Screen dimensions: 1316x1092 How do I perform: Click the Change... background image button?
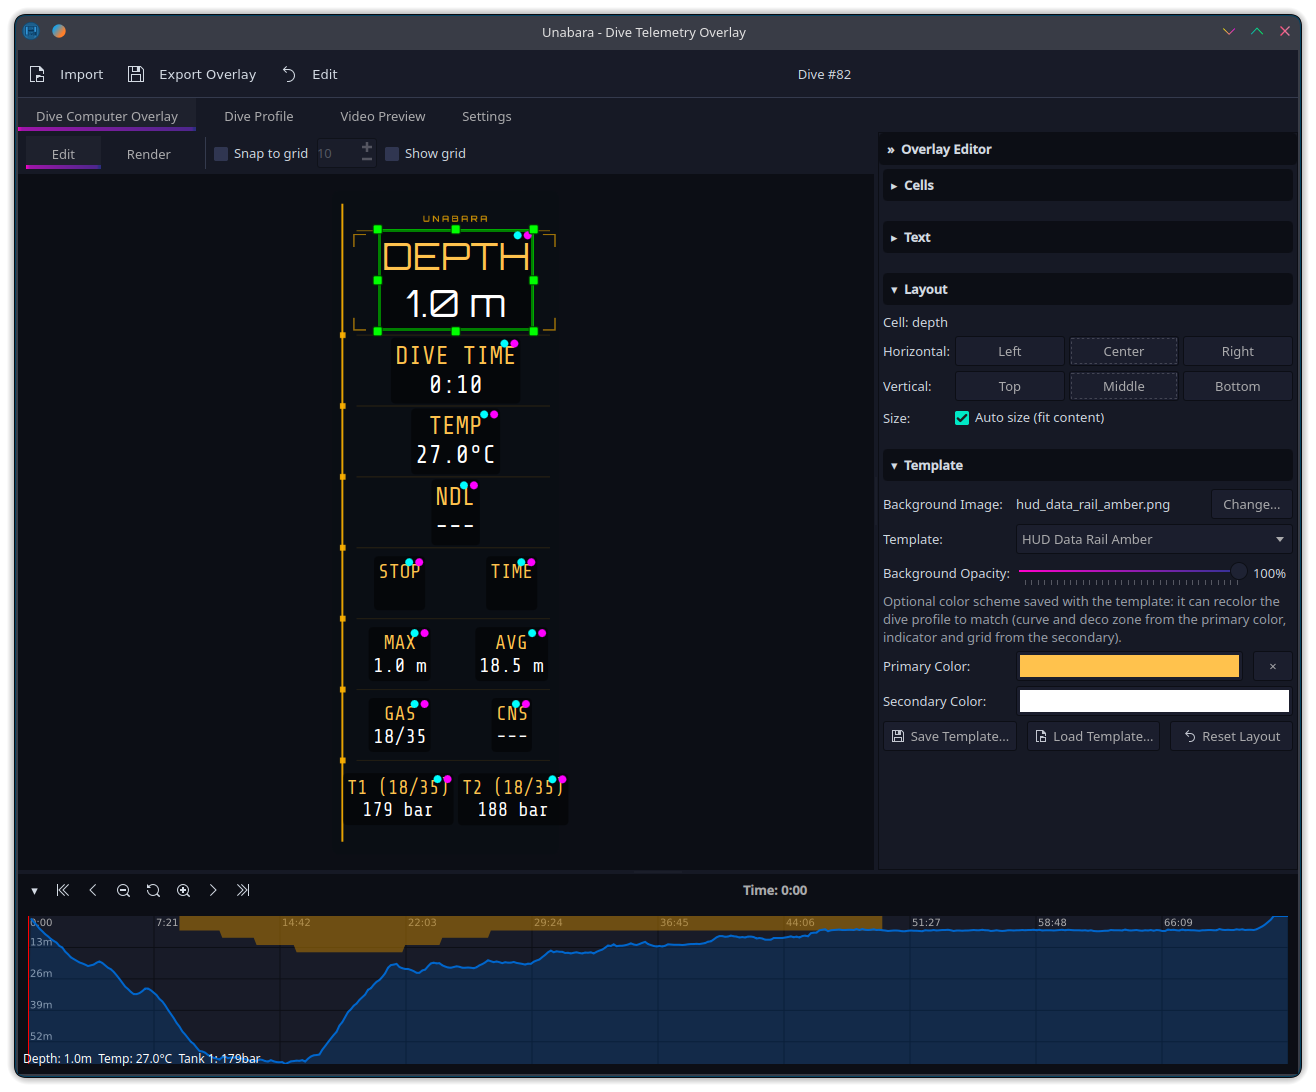coord(1251,504)
